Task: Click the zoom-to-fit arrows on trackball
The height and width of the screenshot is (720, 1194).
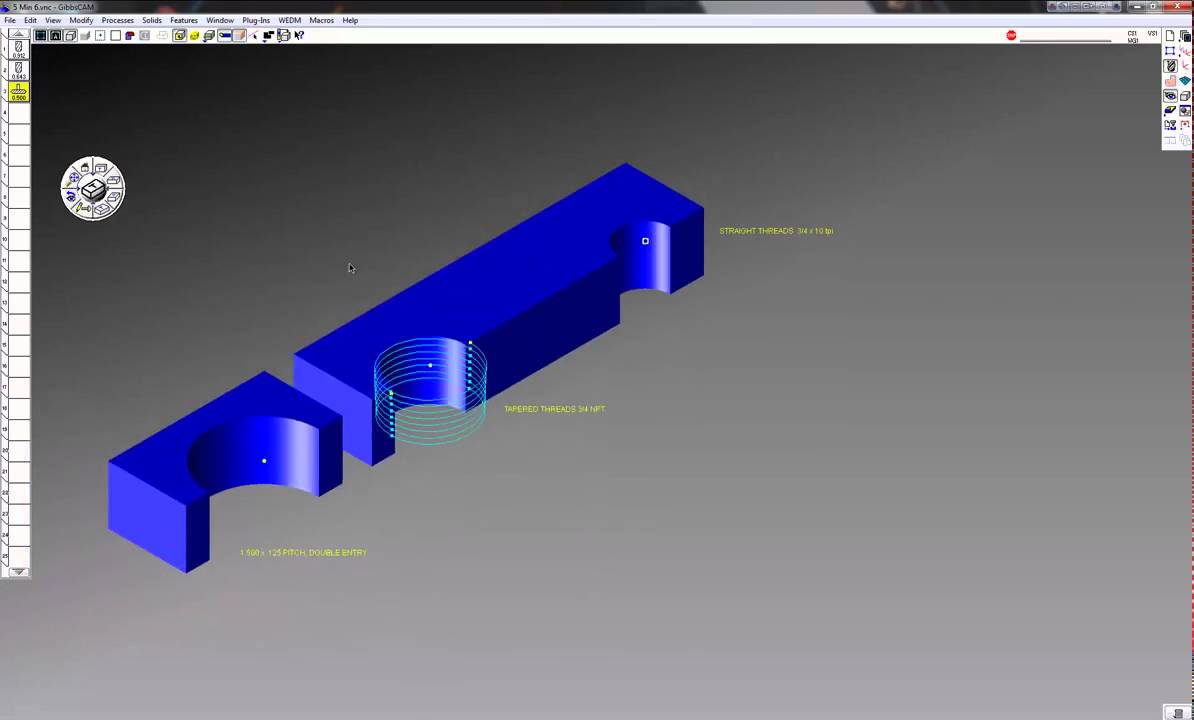Action: click(74, 178)
